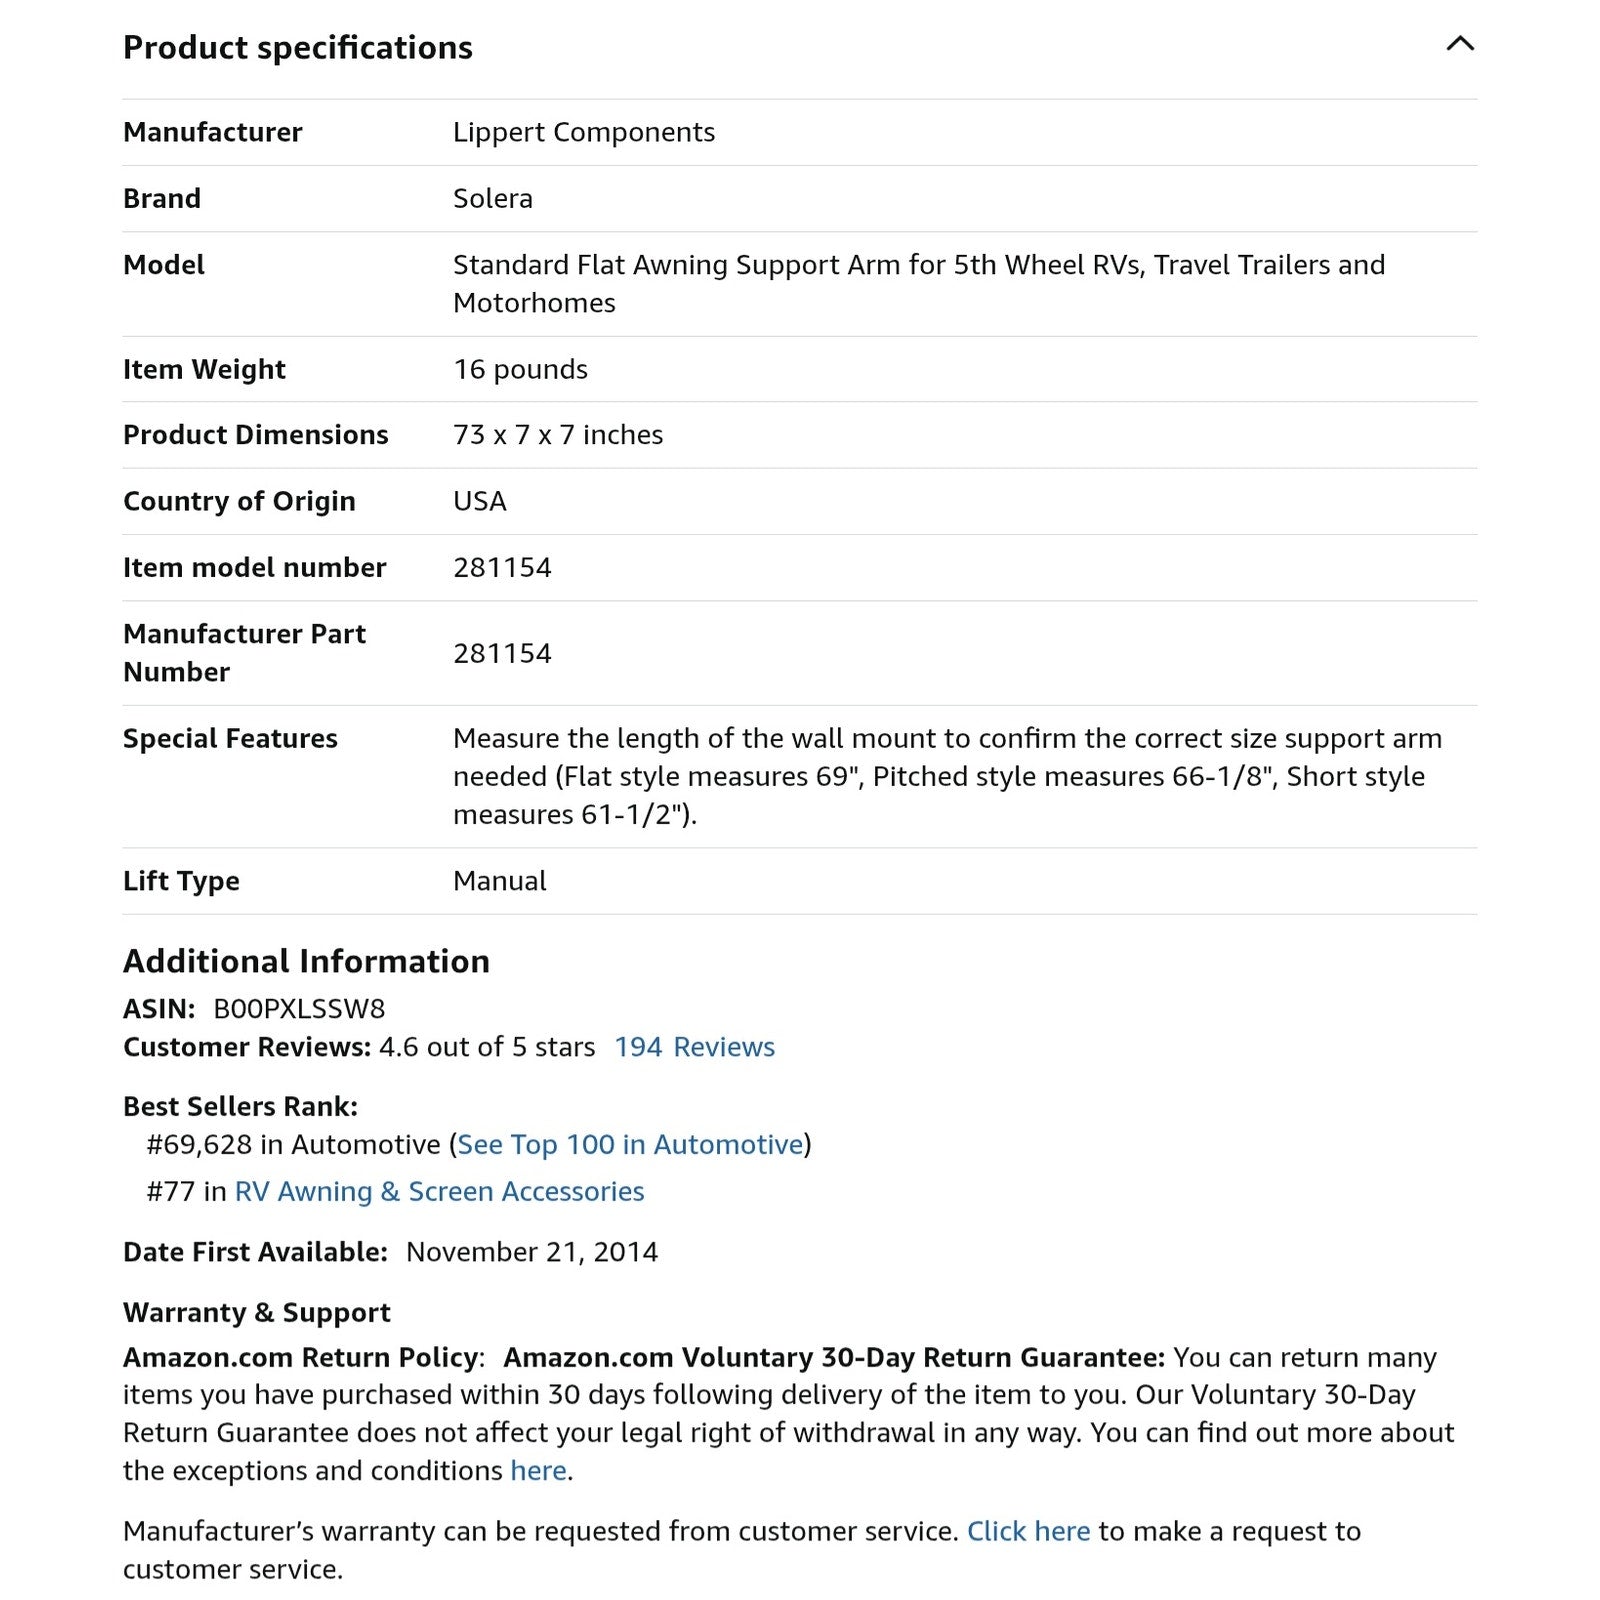1600x1600 pixels.
Task: Click the Warranty & Support heading
Action: click(256, 1312)
